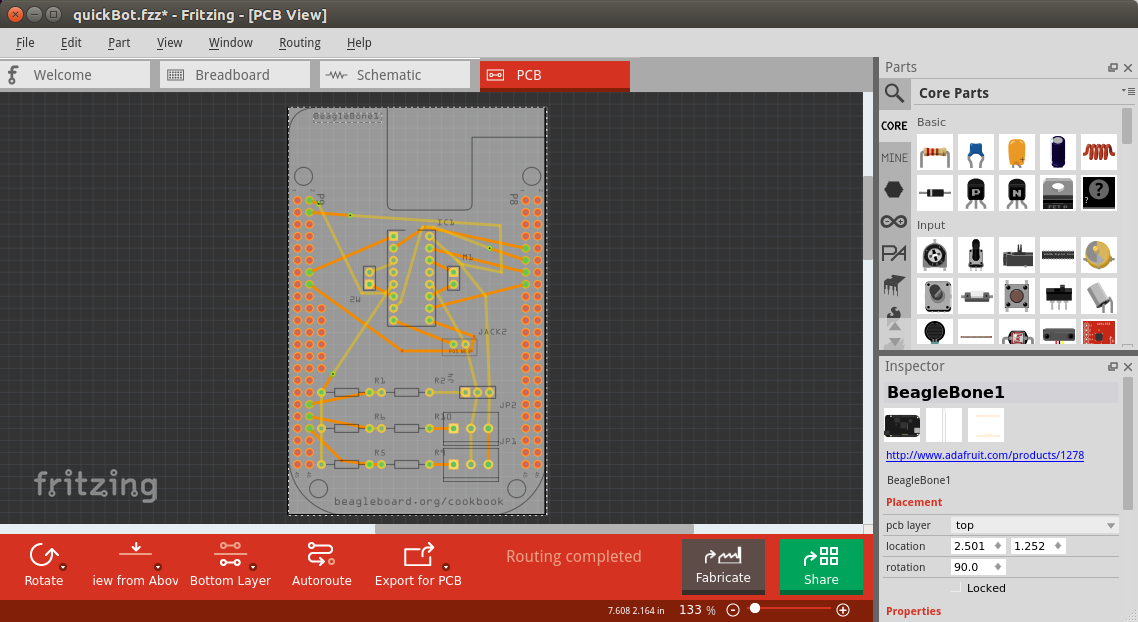Open the Arduino parts bin
The width and height of the screenshot is (1138, 622).
894,221
